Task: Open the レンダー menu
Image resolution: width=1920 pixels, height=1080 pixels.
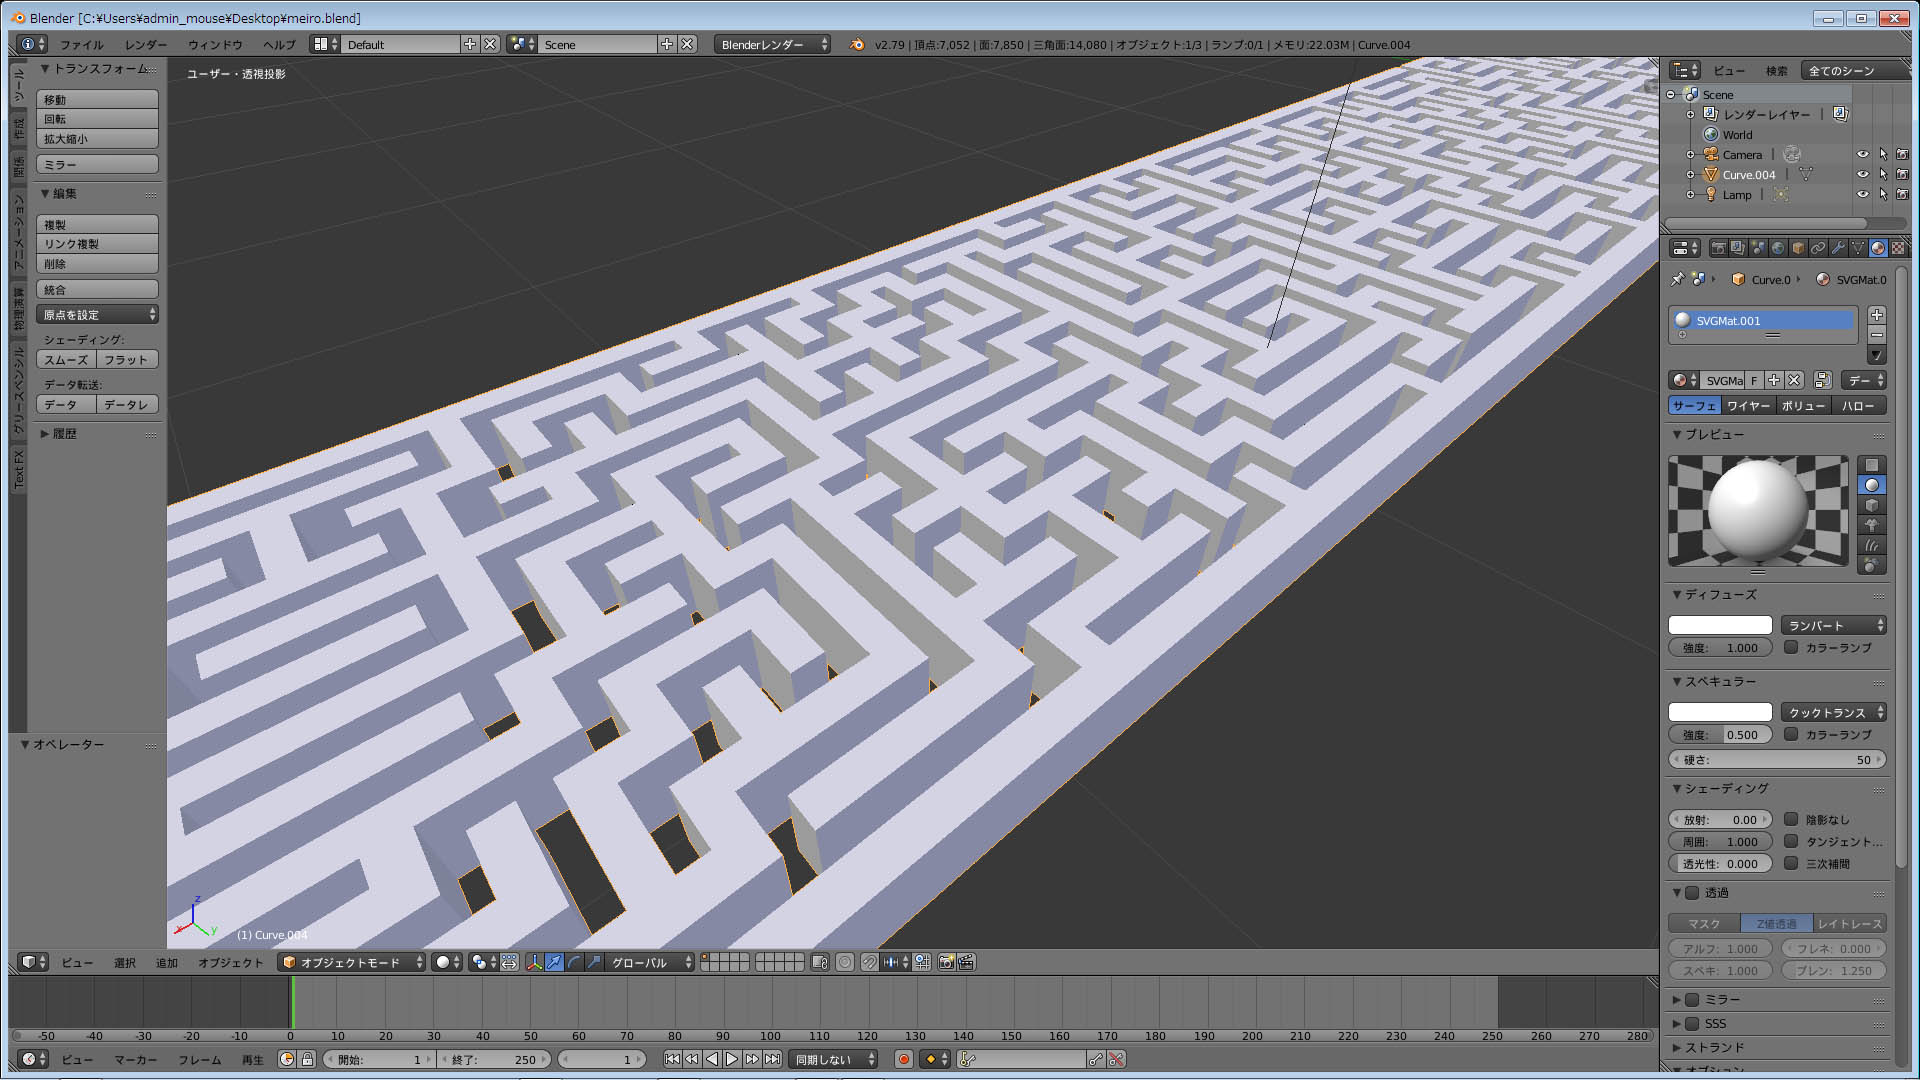Action: pos(146,45)
